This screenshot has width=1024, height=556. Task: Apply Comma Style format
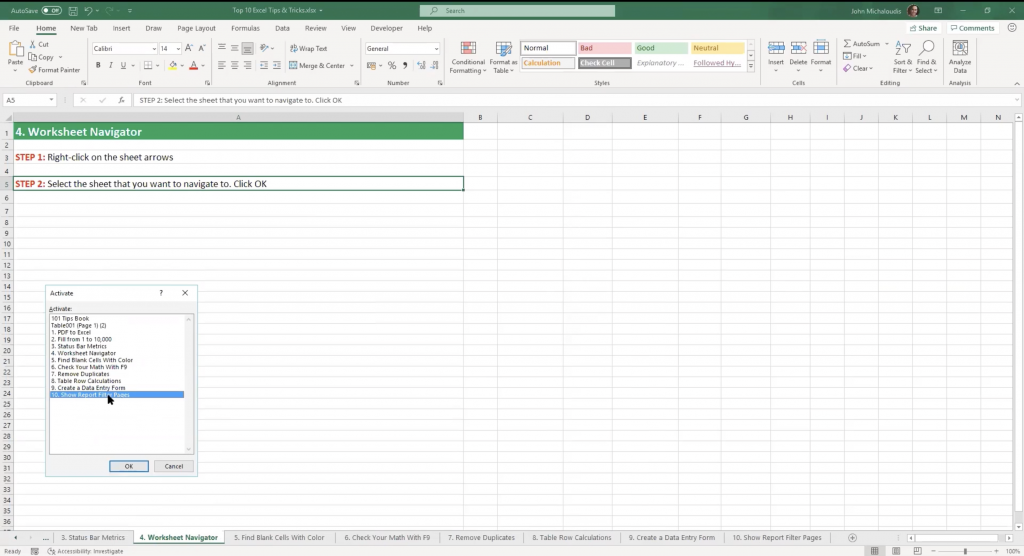[x=405, y=65]
